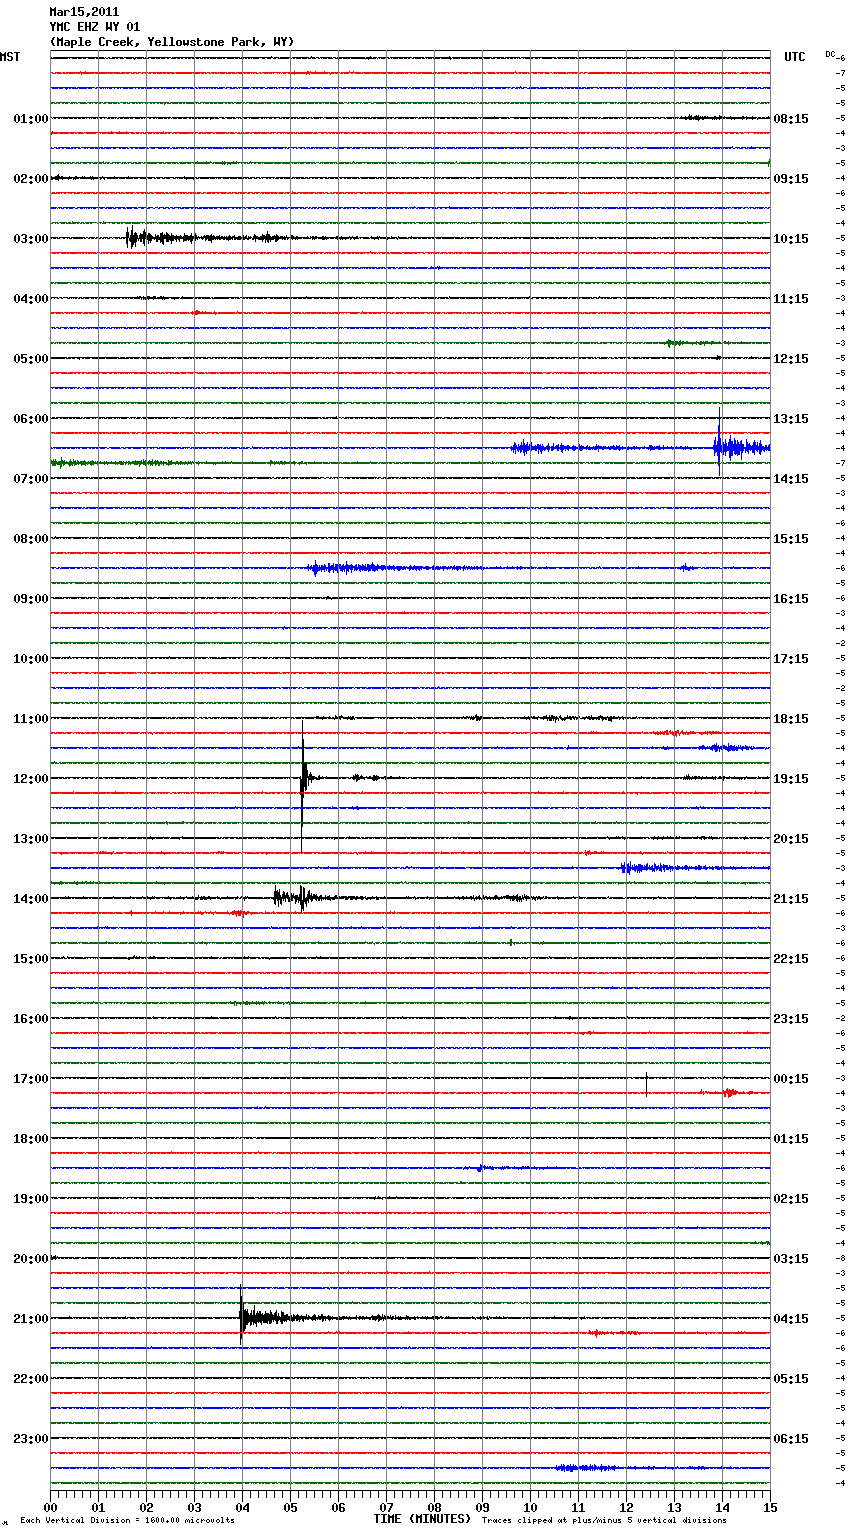The width and height of the screenshot is (850, 1534).
Task: Click the '02:15' UTC time label
Action: tap(791, 1199)
